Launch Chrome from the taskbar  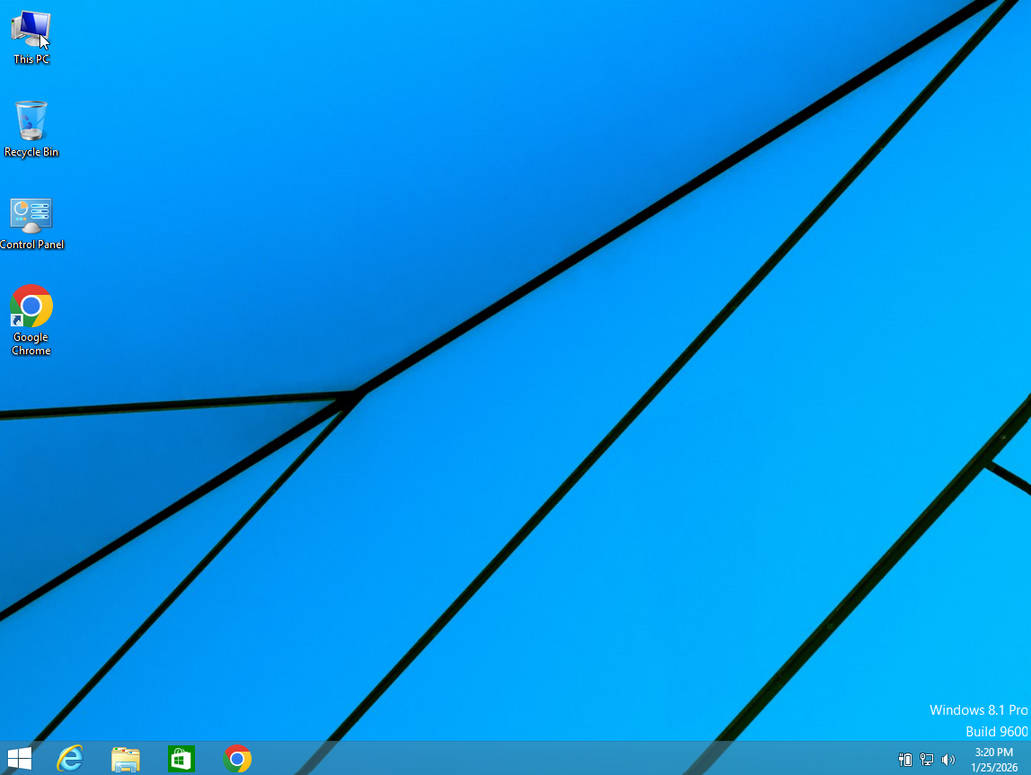point(237,759)
